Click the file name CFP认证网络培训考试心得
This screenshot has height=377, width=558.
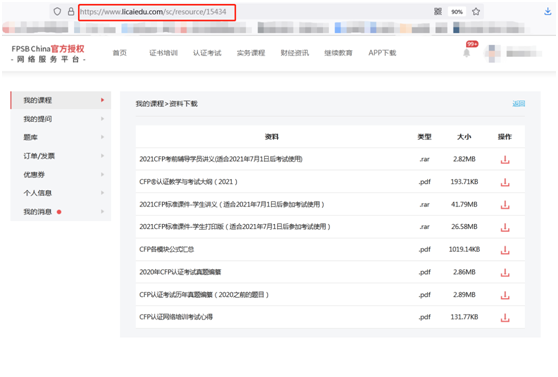(176, 317)
